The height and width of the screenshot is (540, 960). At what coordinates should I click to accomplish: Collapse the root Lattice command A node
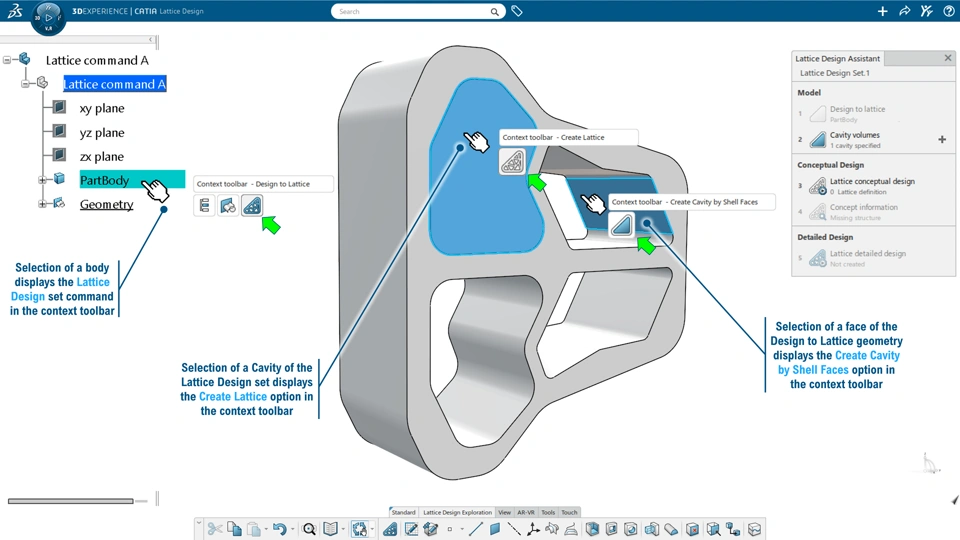pos(7,60)
